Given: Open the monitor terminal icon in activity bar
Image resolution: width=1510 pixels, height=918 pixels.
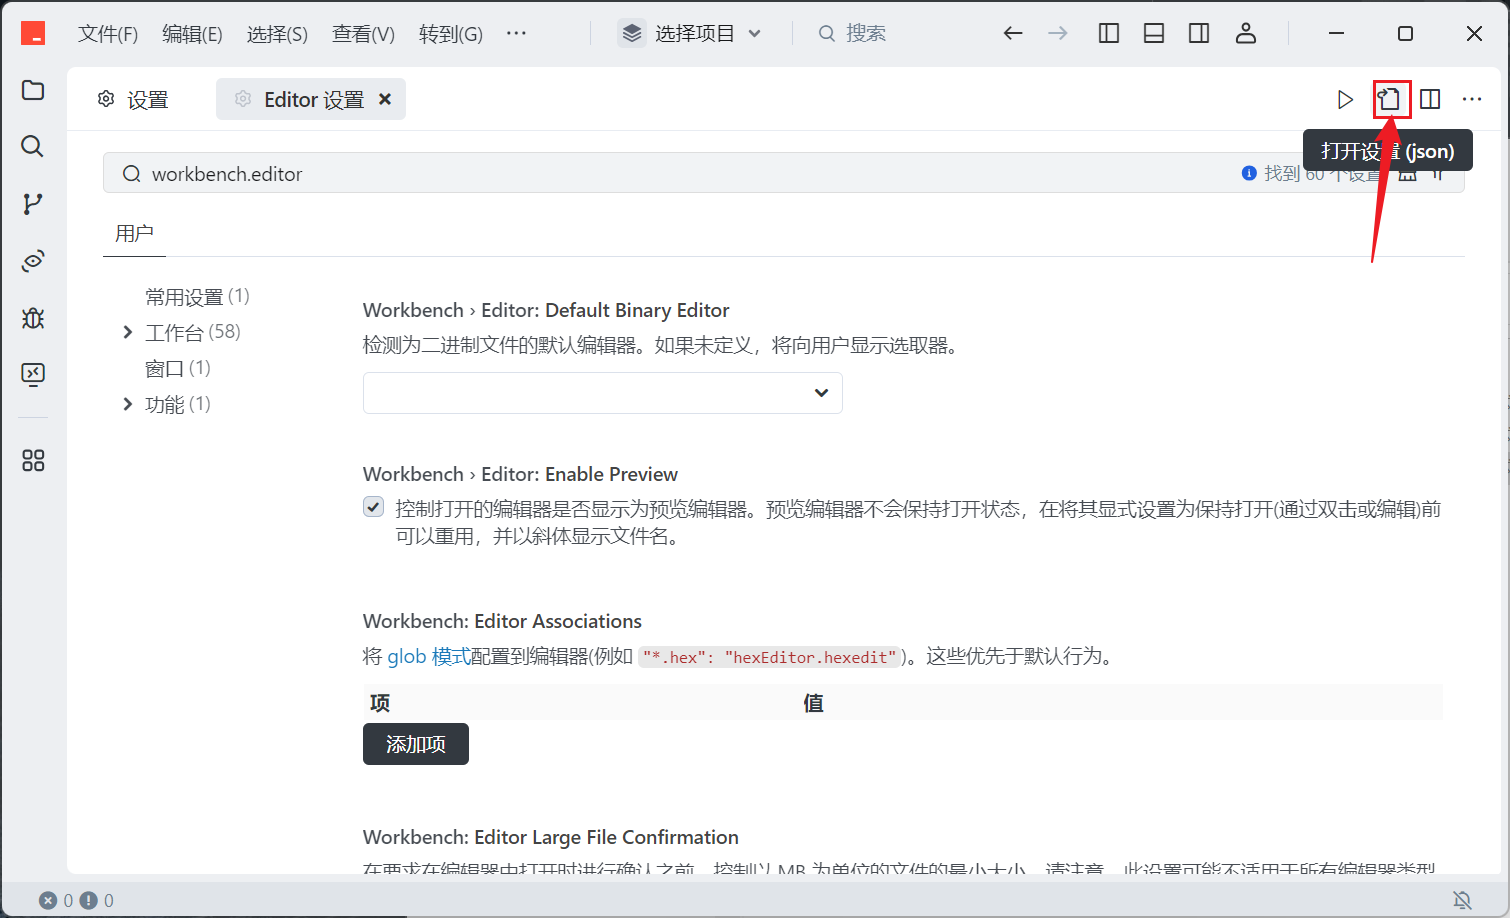Looking at the screenshot, I should point(33,375).
